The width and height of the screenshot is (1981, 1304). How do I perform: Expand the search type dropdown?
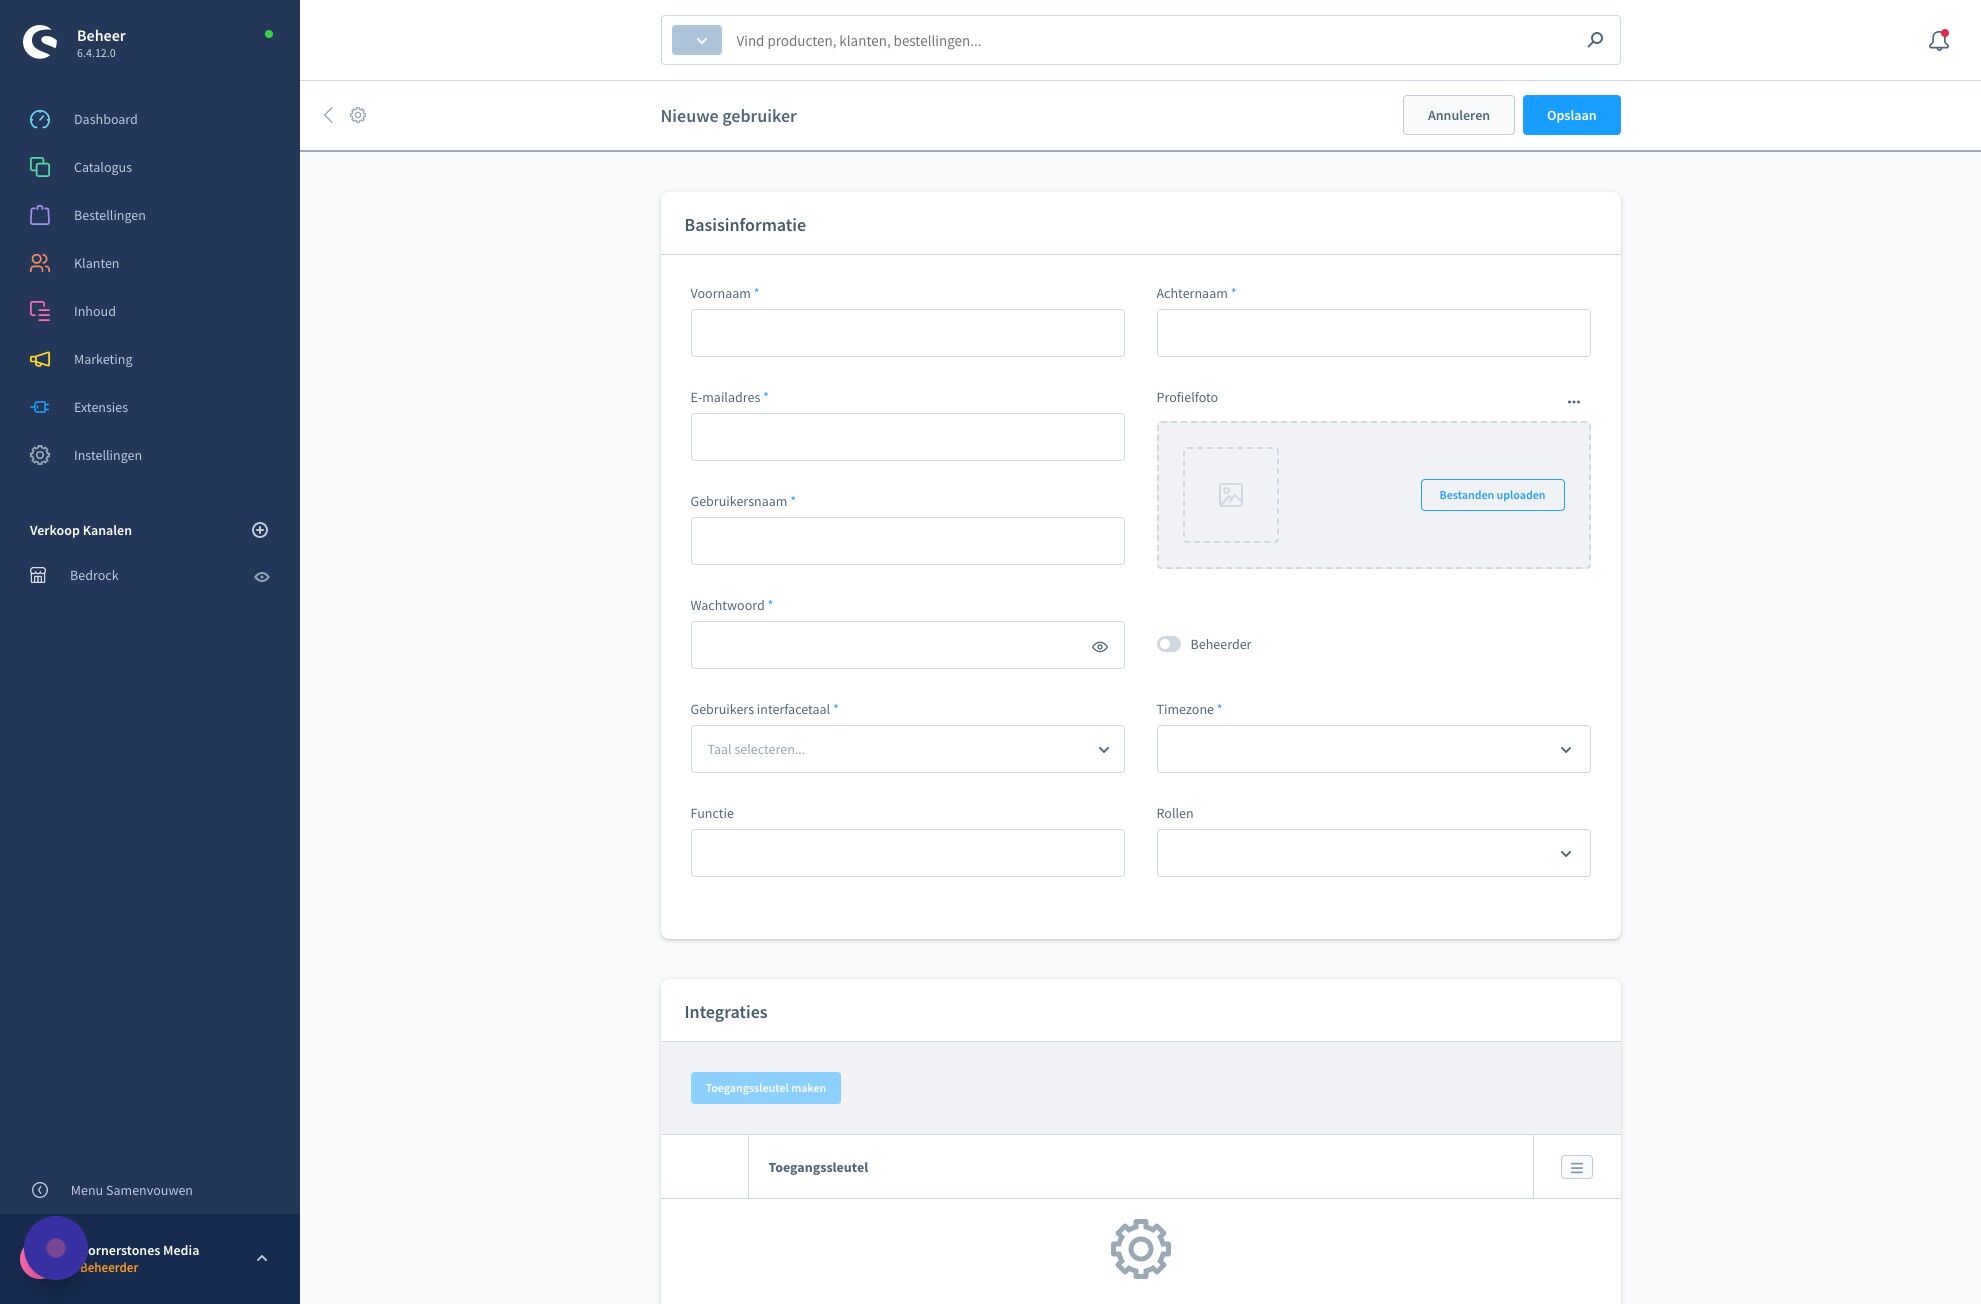(697, 41)
